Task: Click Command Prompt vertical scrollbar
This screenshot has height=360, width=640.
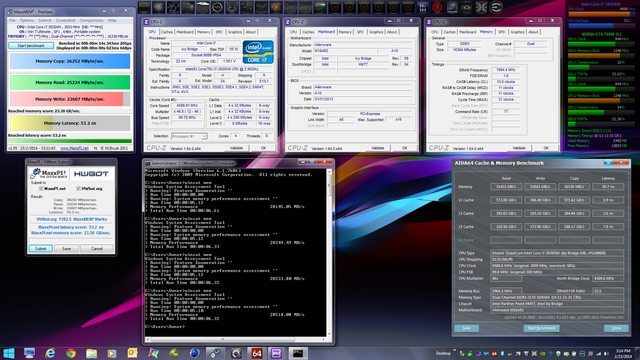Action: [329, 253]
